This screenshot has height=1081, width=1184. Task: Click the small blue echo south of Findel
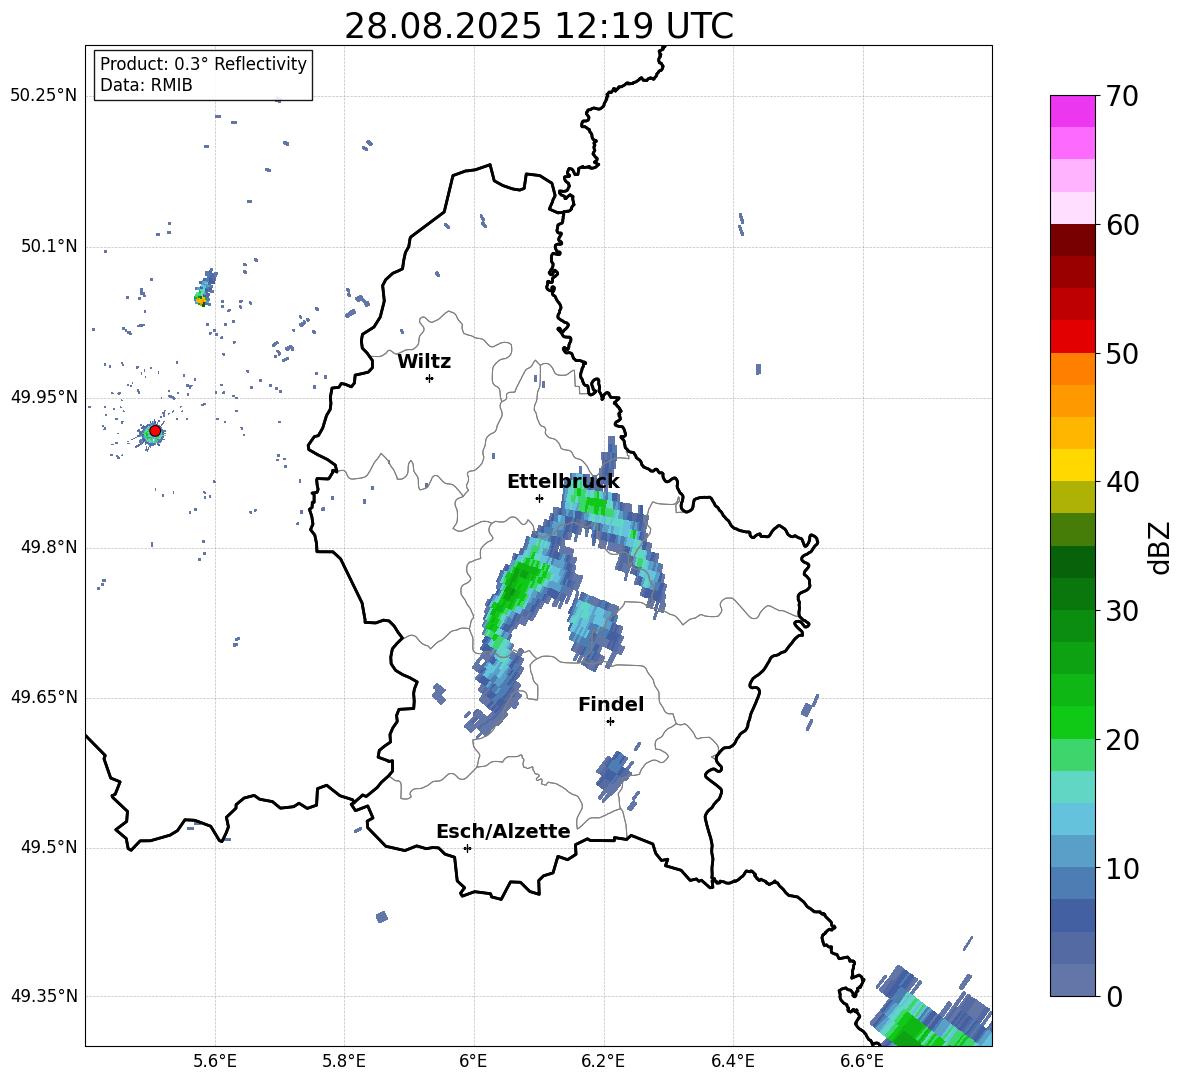[x=613, y=774]
